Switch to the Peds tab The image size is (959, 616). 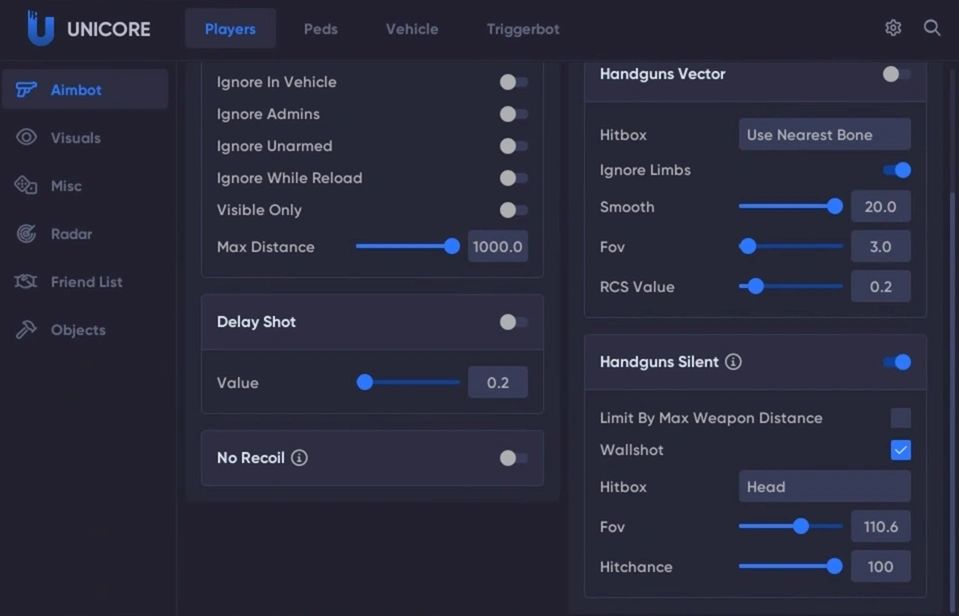320,29
